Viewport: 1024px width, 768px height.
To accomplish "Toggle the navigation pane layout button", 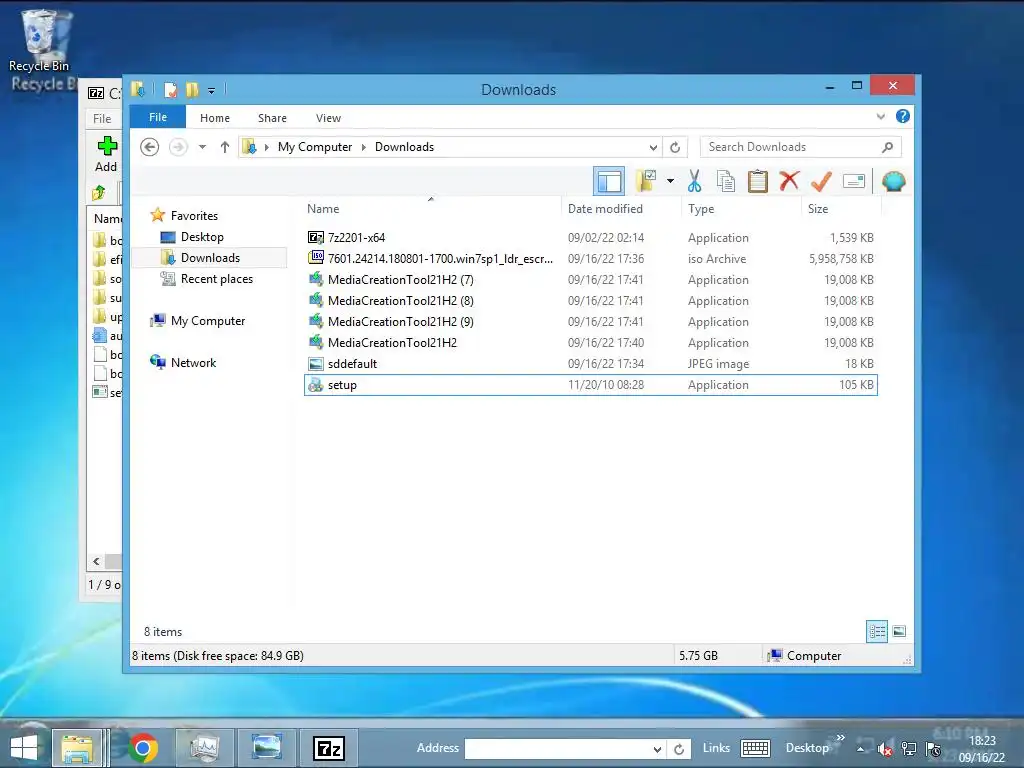I will click(x=609, y=181).
